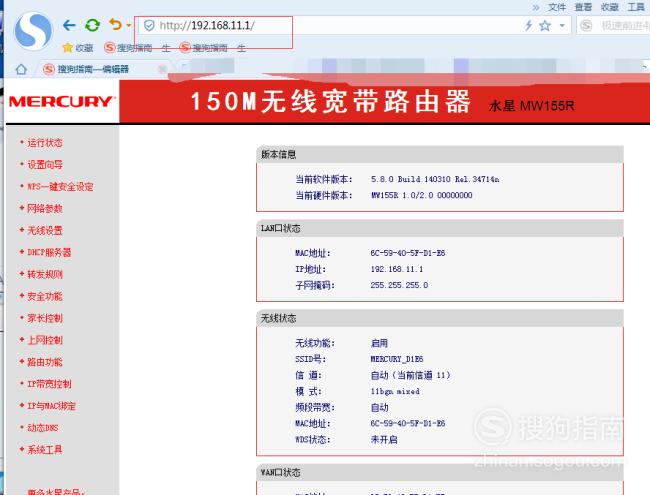Open 查看 menu

(583, 7)
